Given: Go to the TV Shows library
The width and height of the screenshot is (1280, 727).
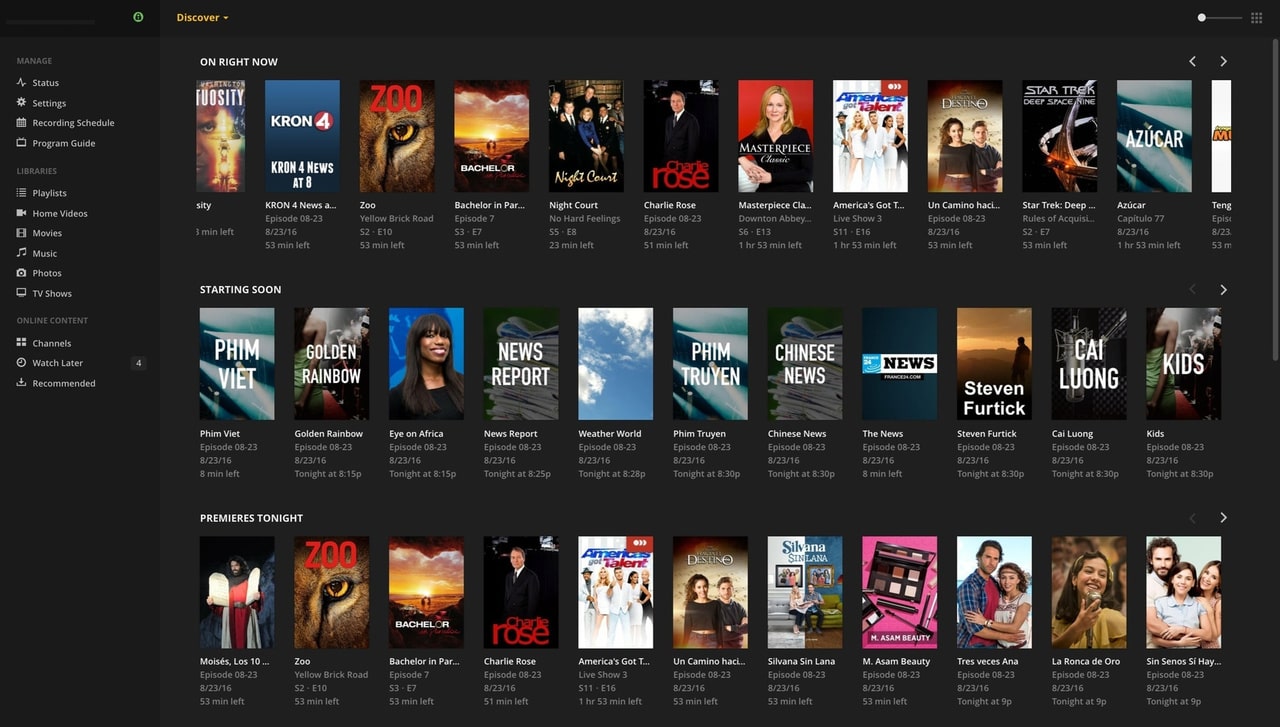Looking at the screenshot, I should coord(51,293).
